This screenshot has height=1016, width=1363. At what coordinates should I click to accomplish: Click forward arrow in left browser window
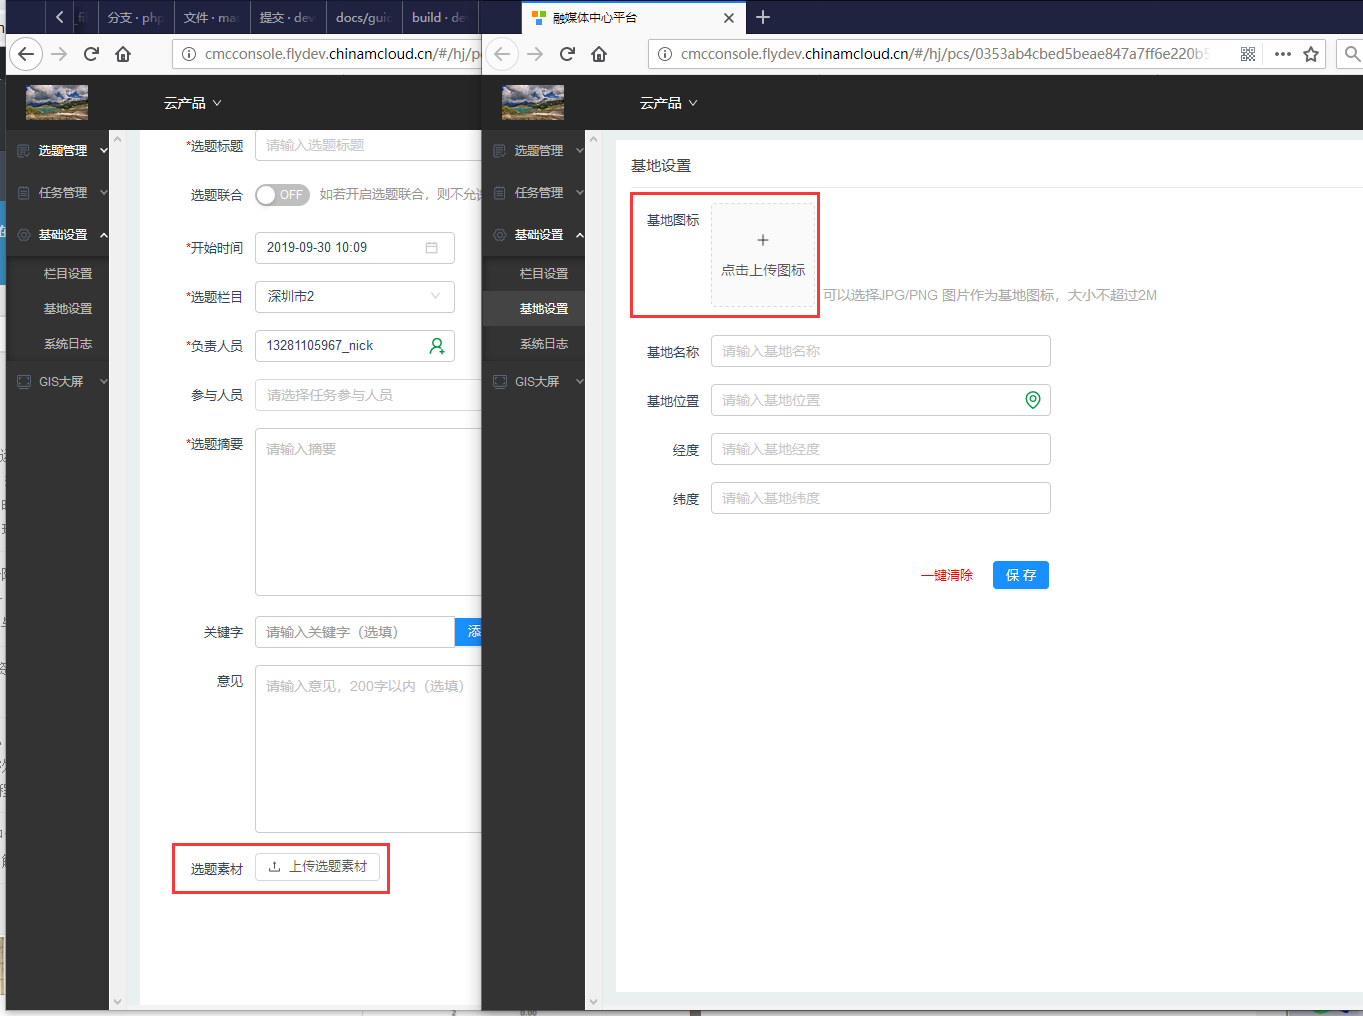point(59,54)
